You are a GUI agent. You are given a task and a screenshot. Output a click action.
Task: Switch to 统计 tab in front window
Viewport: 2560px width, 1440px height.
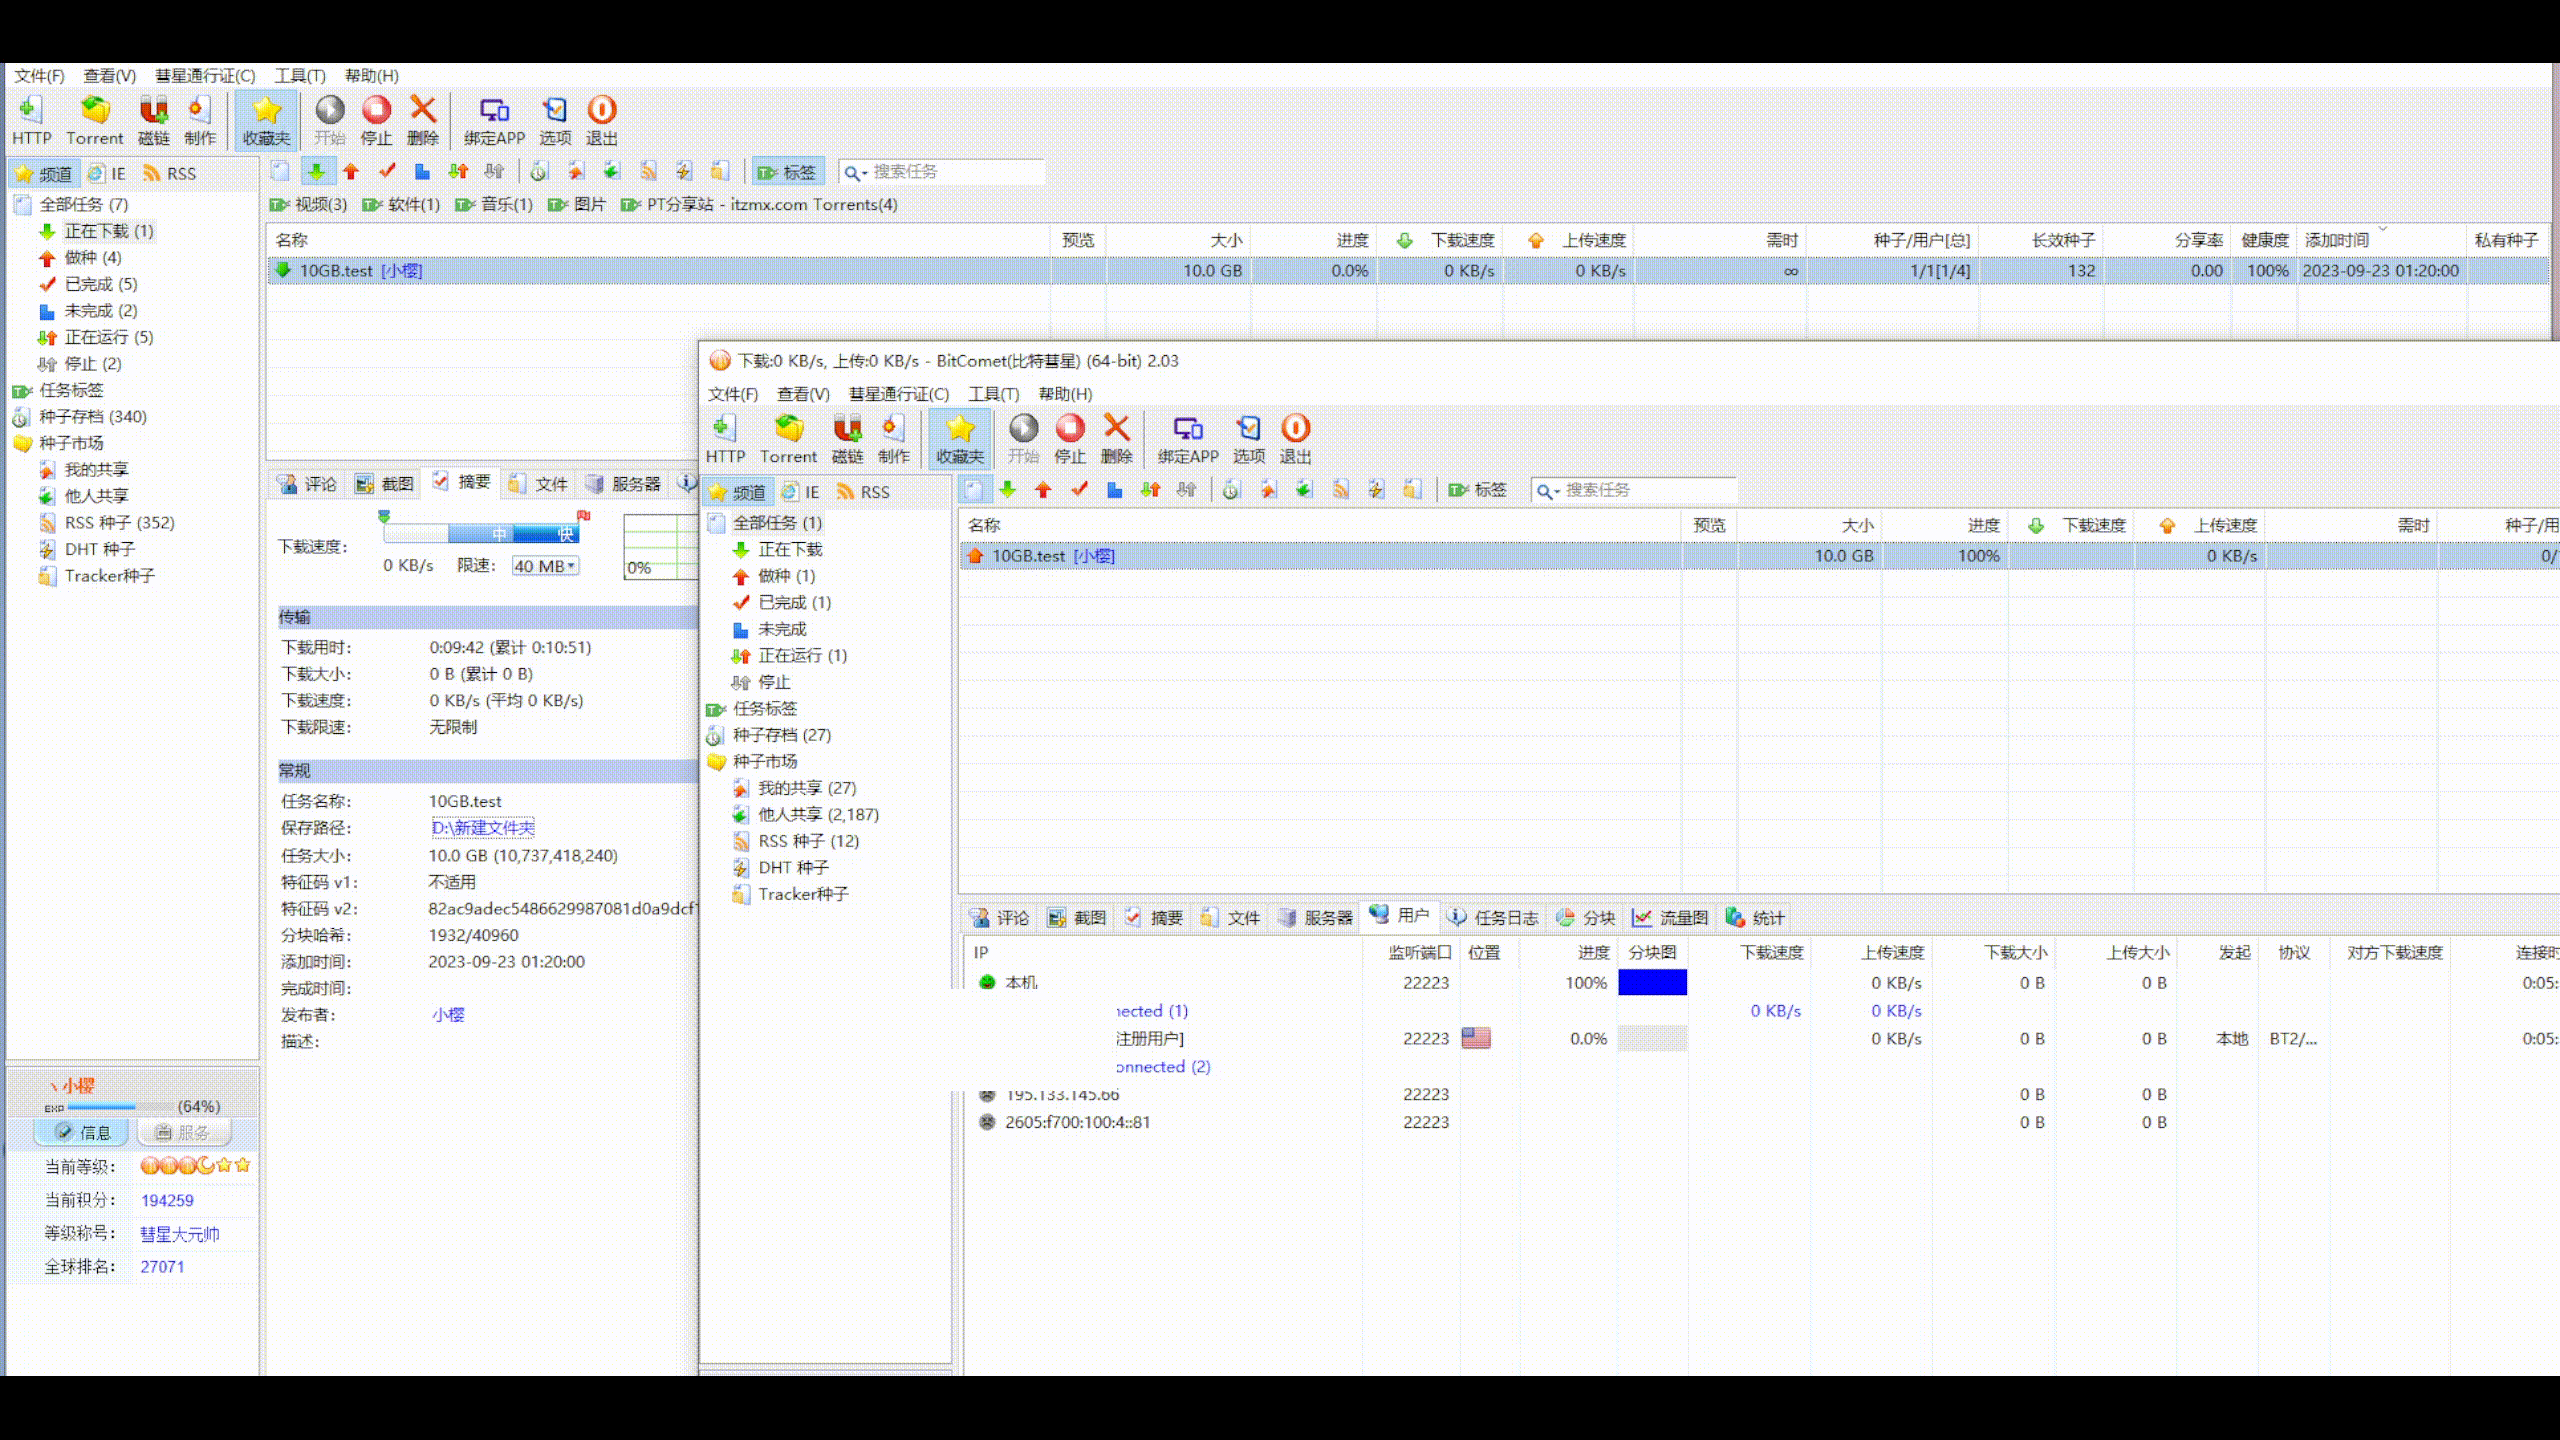click(x=1755, y=918)
